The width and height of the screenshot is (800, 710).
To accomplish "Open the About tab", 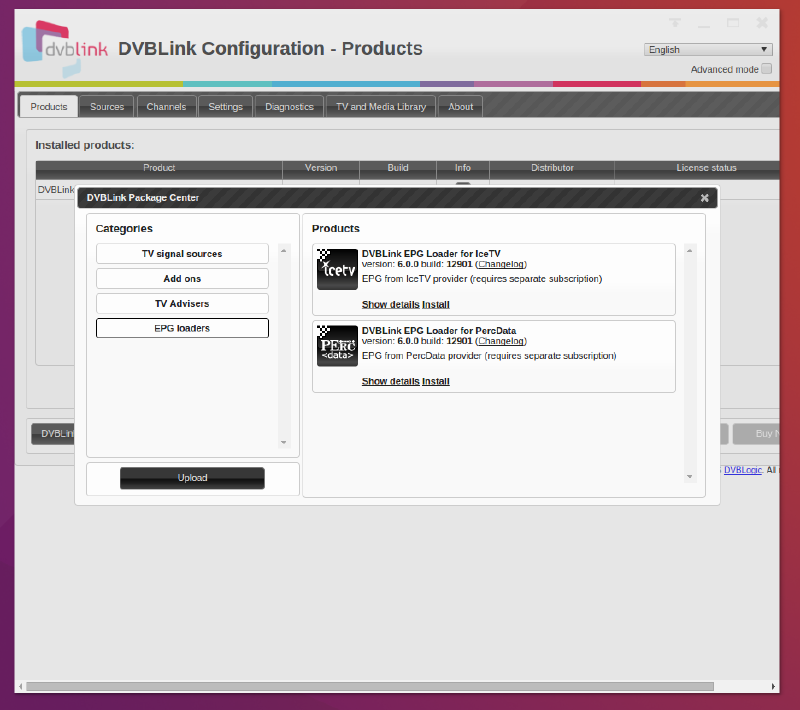I will (x=460, y=107).
